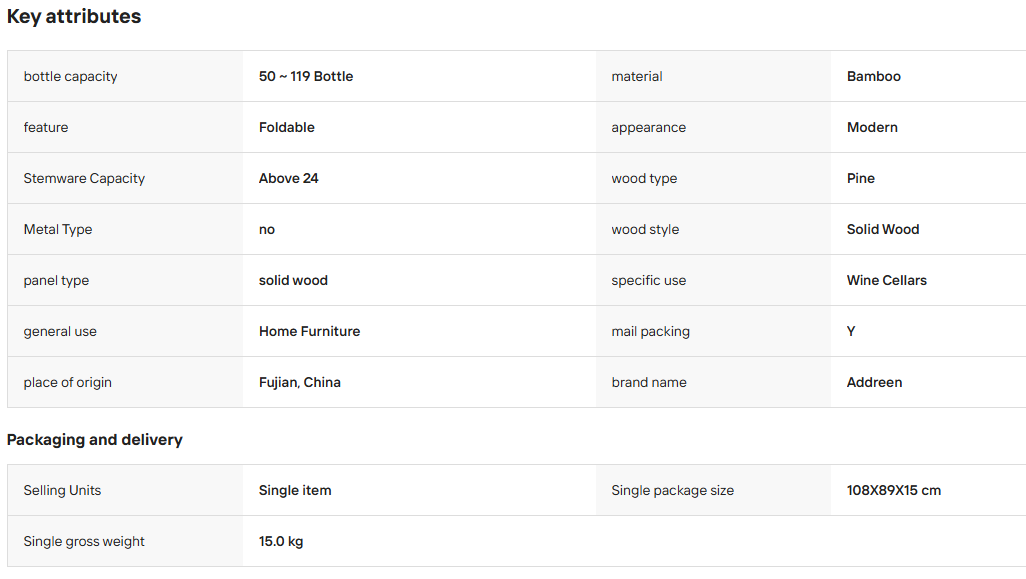This screenshot has width=1026, height=579.
Task: Click the Pine wood type value
Action: (860, 178)
